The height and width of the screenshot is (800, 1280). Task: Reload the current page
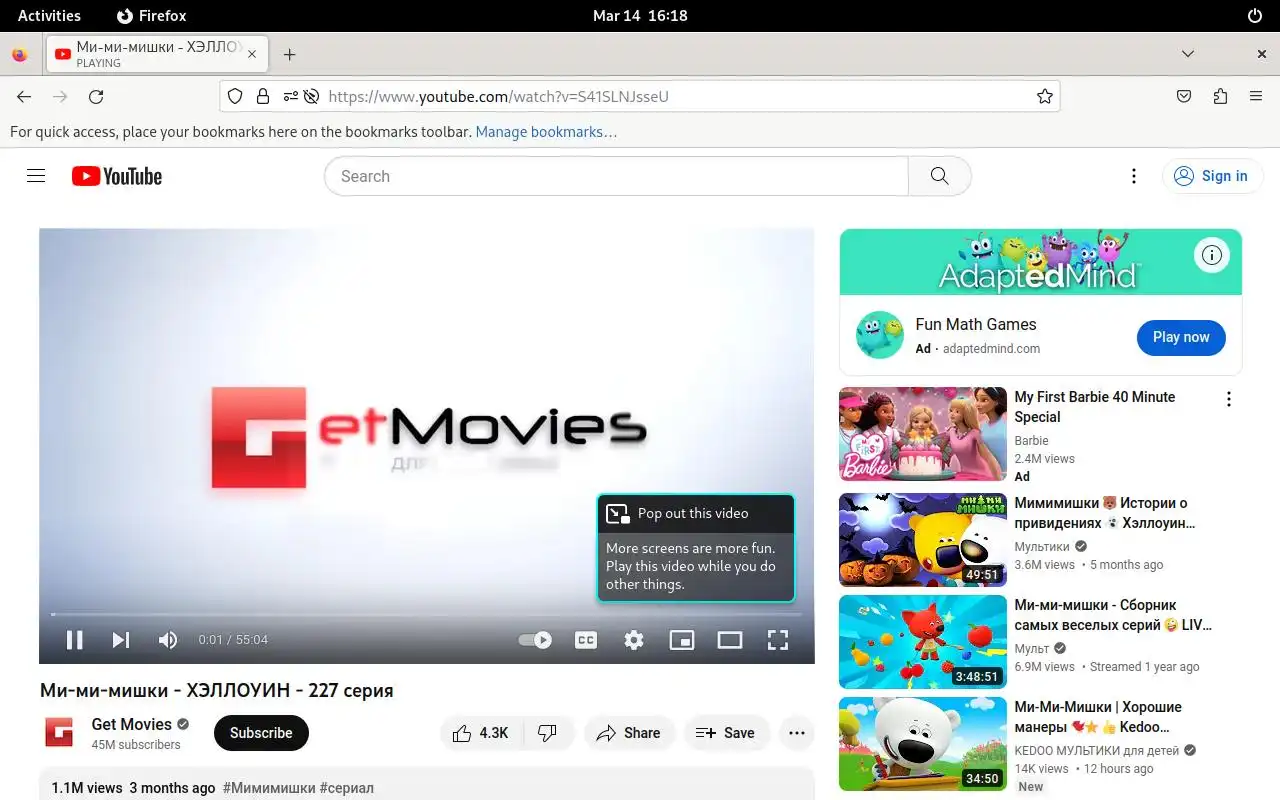96,96
